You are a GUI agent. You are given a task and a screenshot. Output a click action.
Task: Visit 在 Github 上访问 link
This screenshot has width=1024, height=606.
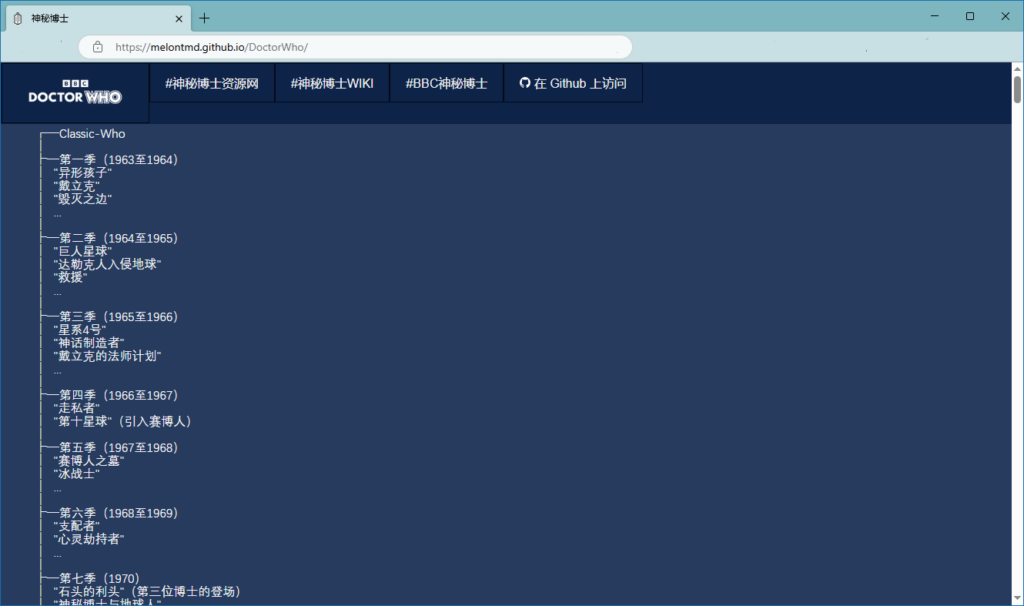click(573, 83)
